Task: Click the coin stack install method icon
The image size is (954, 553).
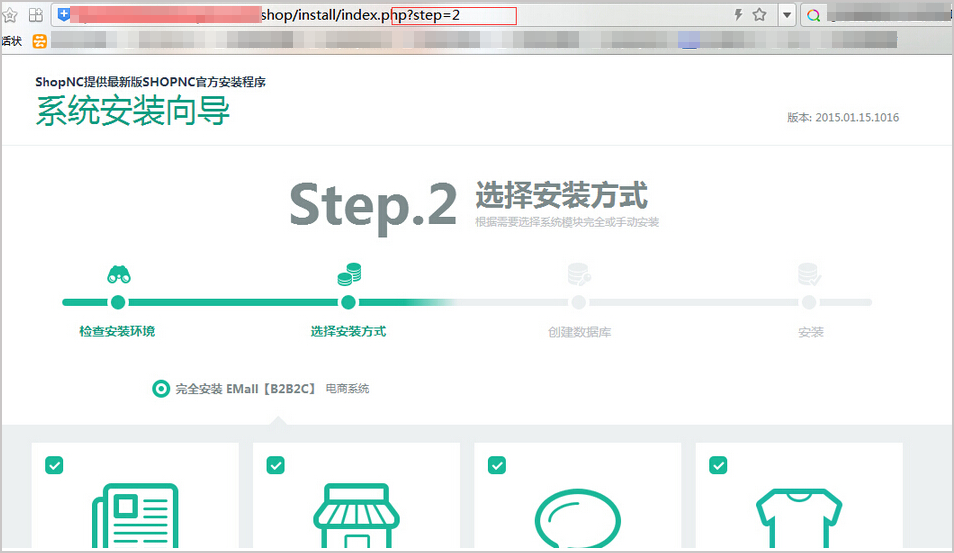Action: point(349,274)
